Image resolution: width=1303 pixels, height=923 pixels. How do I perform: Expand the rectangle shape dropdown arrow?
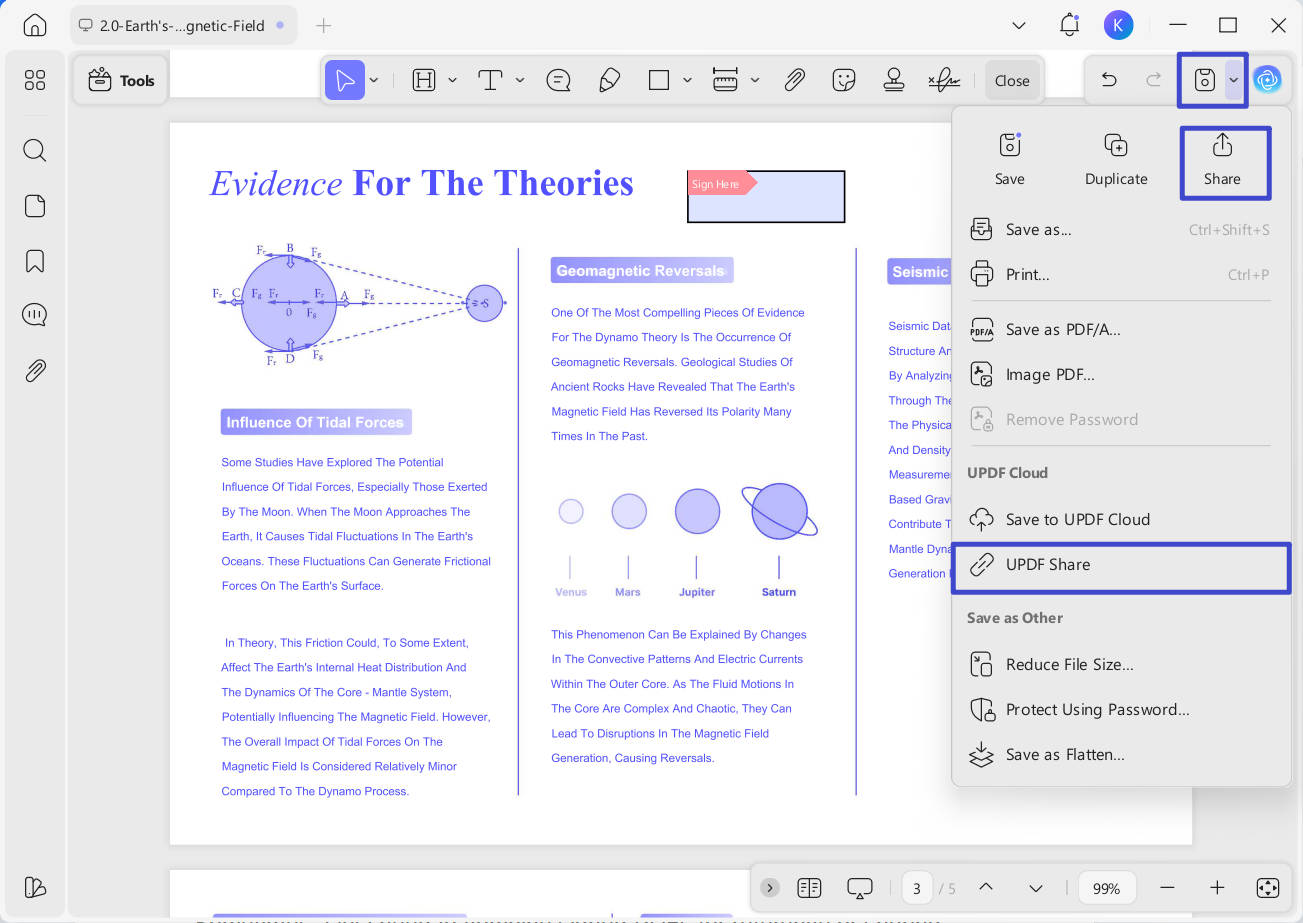688,81
